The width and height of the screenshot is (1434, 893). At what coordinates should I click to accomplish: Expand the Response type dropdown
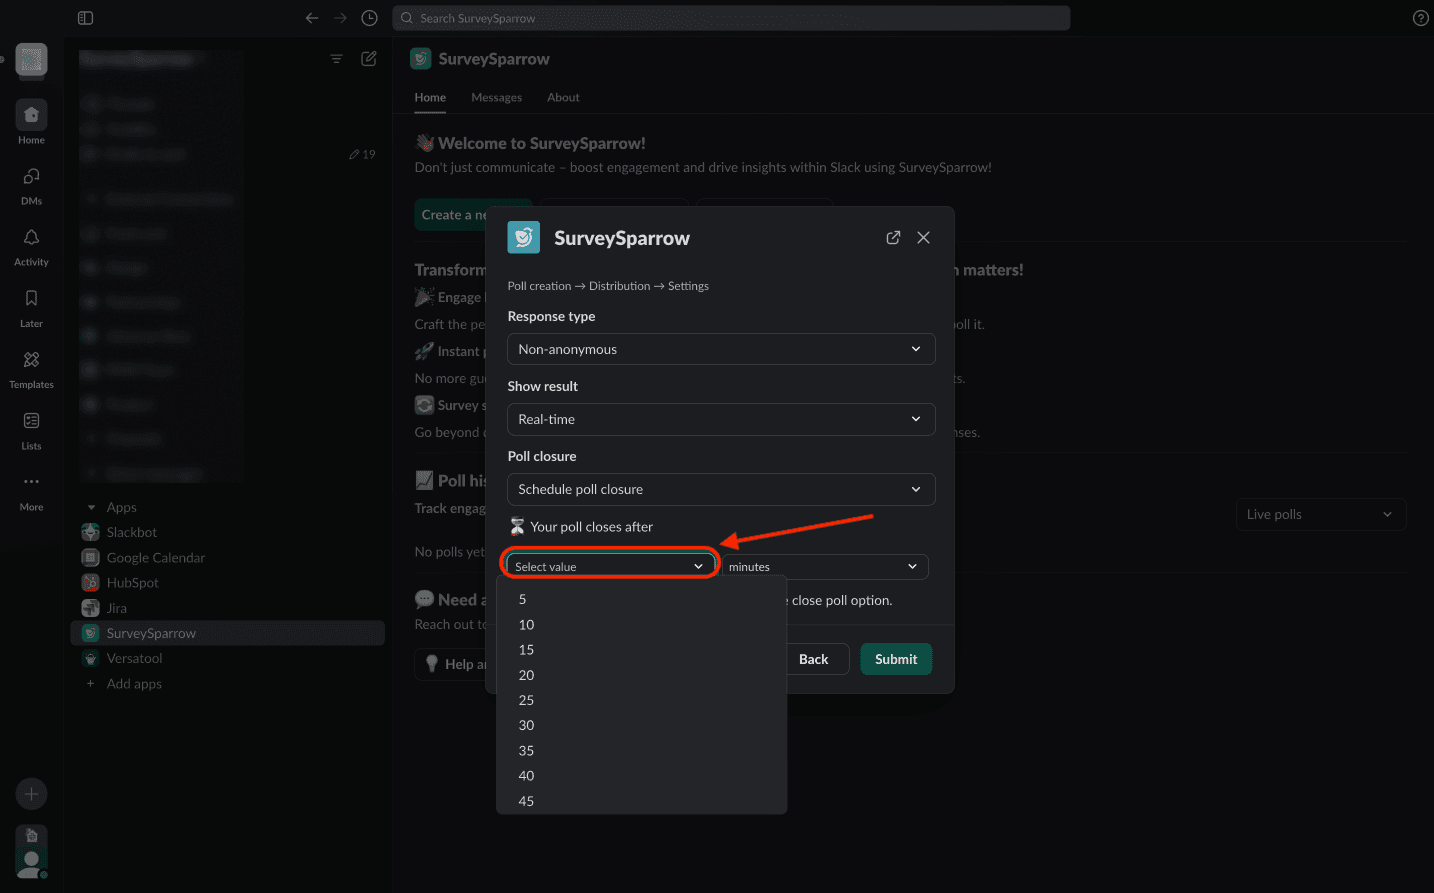click(720, 349)
